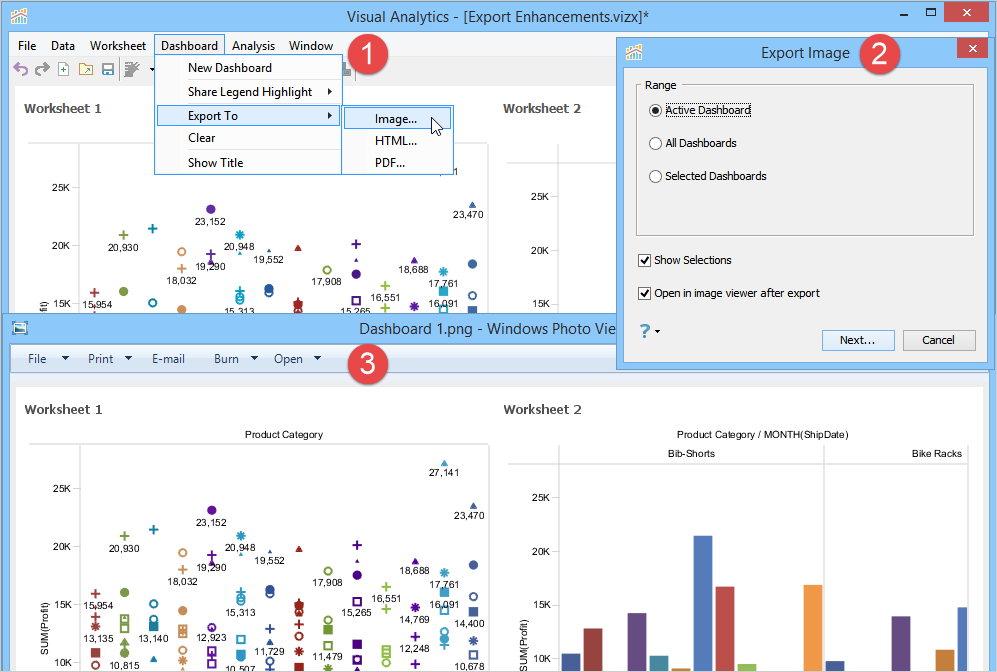997x672 pixels.
Task: Click the Dashboard menu
Action: point(189,46)
